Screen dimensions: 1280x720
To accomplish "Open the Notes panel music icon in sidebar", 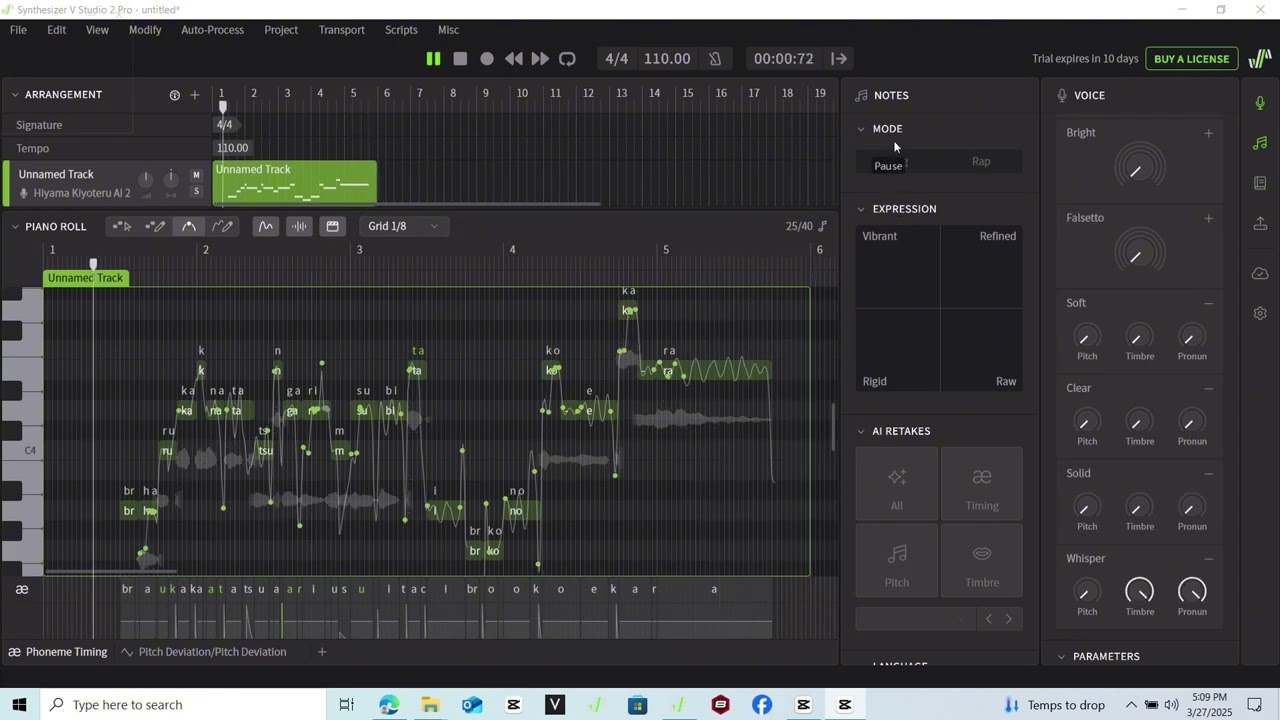I will (x=1260, y=143).
